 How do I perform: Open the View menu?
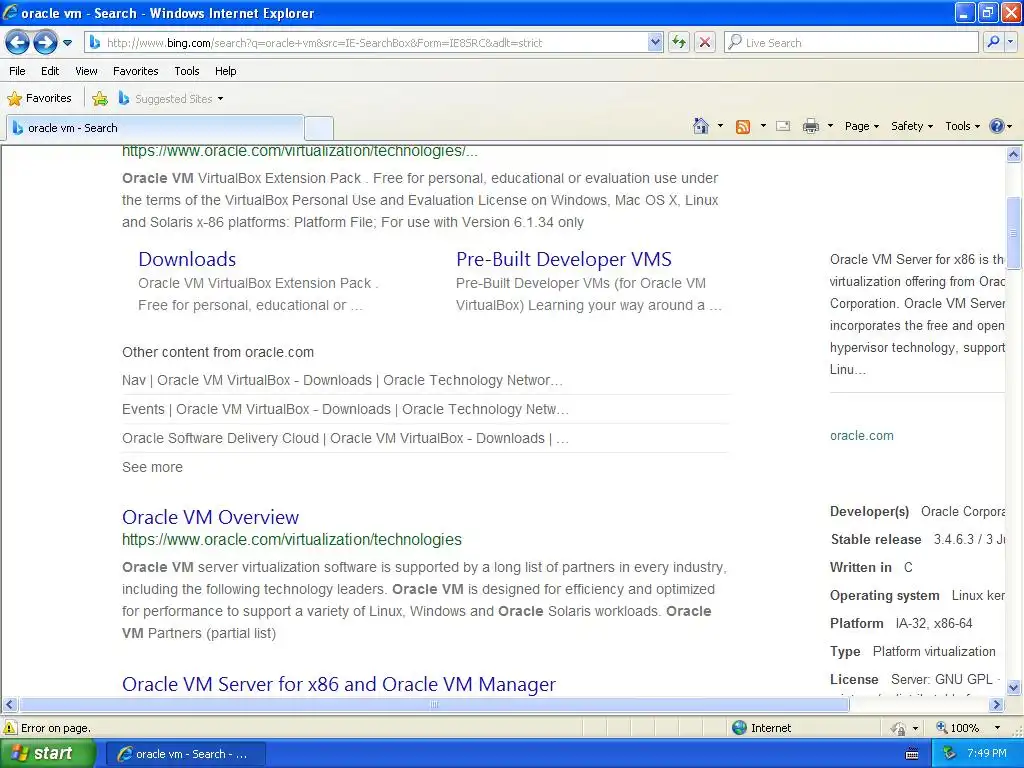point(86,71)
